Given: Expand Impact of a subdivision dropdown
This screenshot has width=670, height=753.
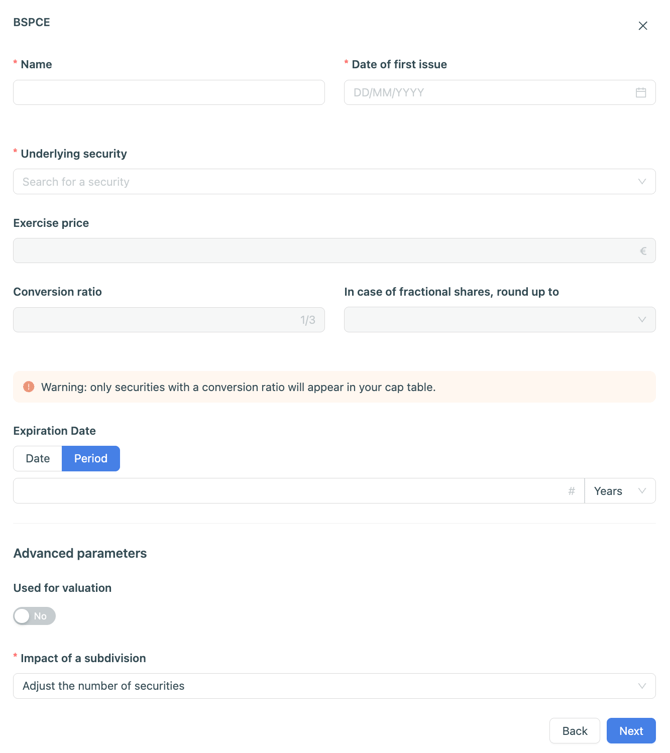Looking at the screenshot, I should tap(334, 686).
